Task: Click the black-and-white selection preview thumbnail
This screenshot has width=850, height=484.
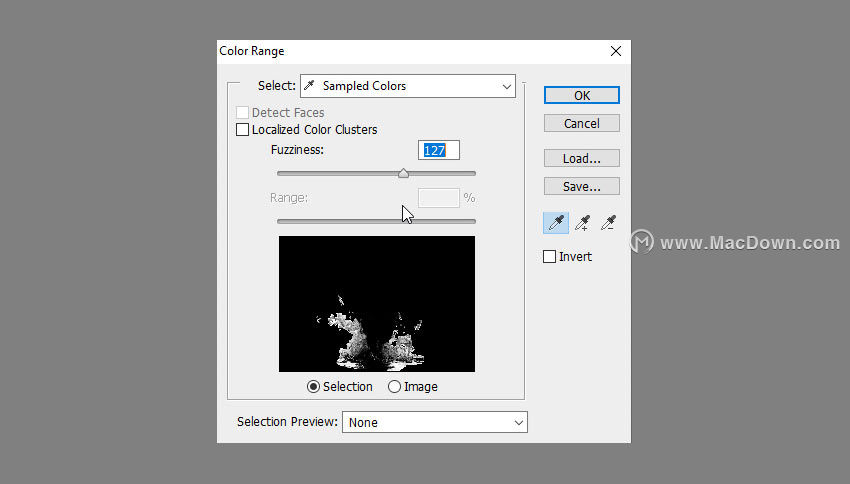Action: (x=377, y=304)
